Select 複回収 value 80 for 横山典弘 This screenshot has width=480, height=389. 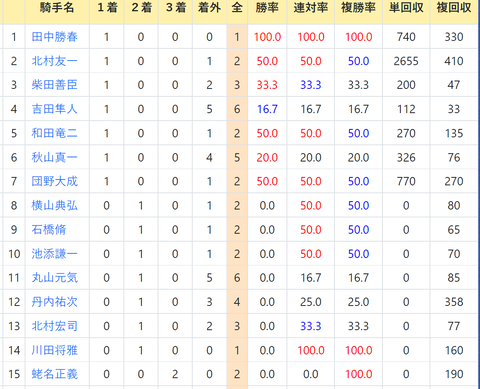[x=454, y=205]
